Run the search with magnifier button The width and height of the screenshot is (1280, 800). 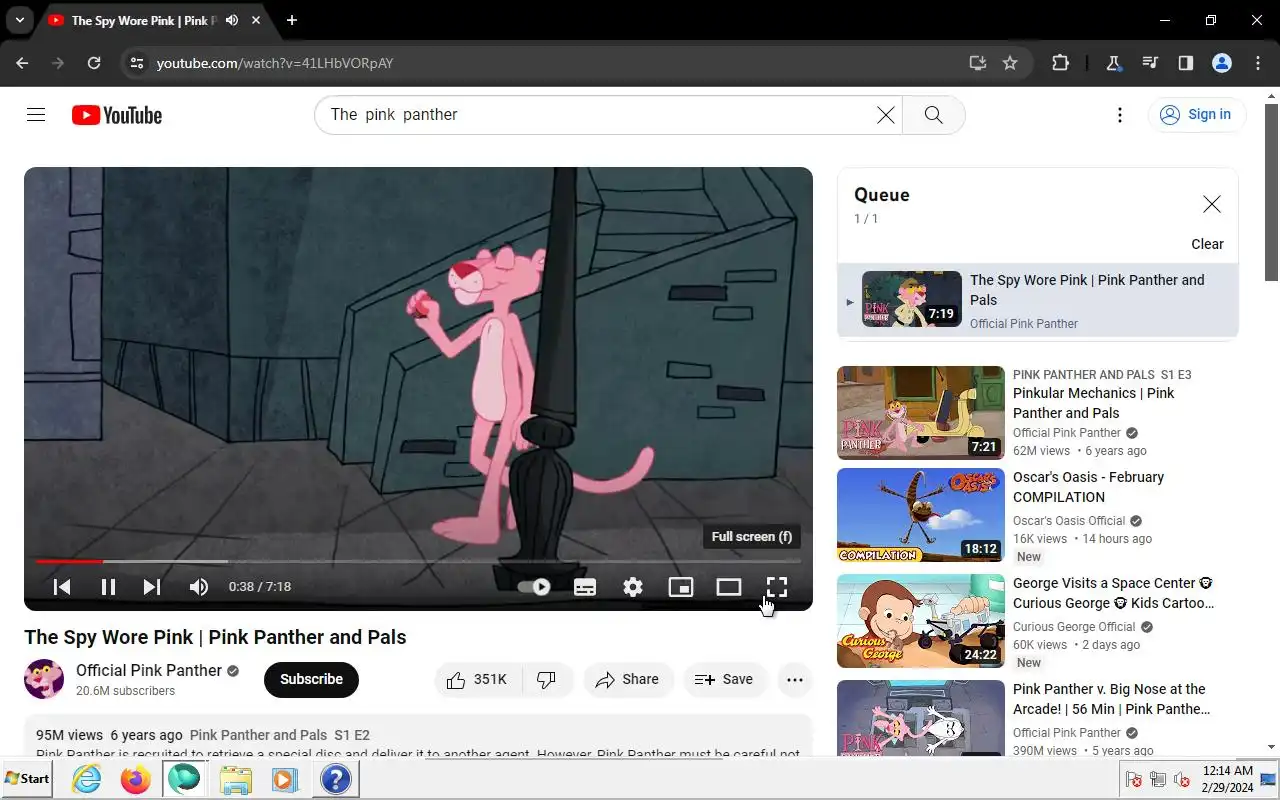(x=933, y=115)
